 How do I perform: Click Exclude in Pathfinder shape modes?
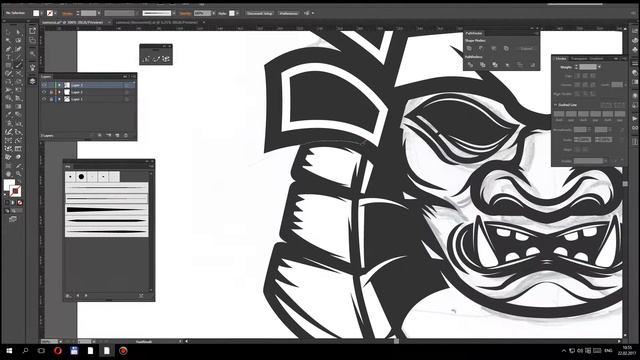coord(507,48)
